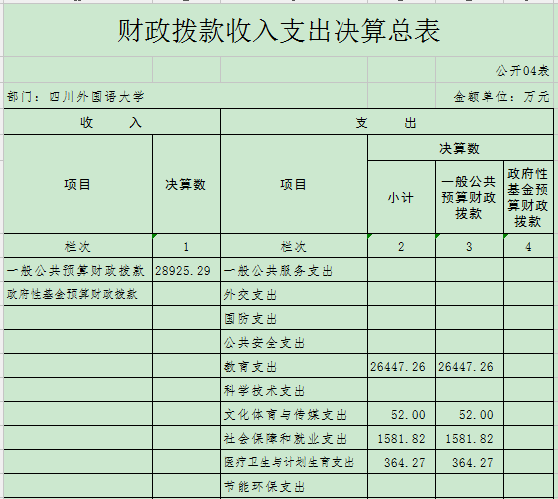This screenshot has width=558, height=499.
Task: Select the 医疗卫生与计划生育支出 cell
Action: point(294,462)
